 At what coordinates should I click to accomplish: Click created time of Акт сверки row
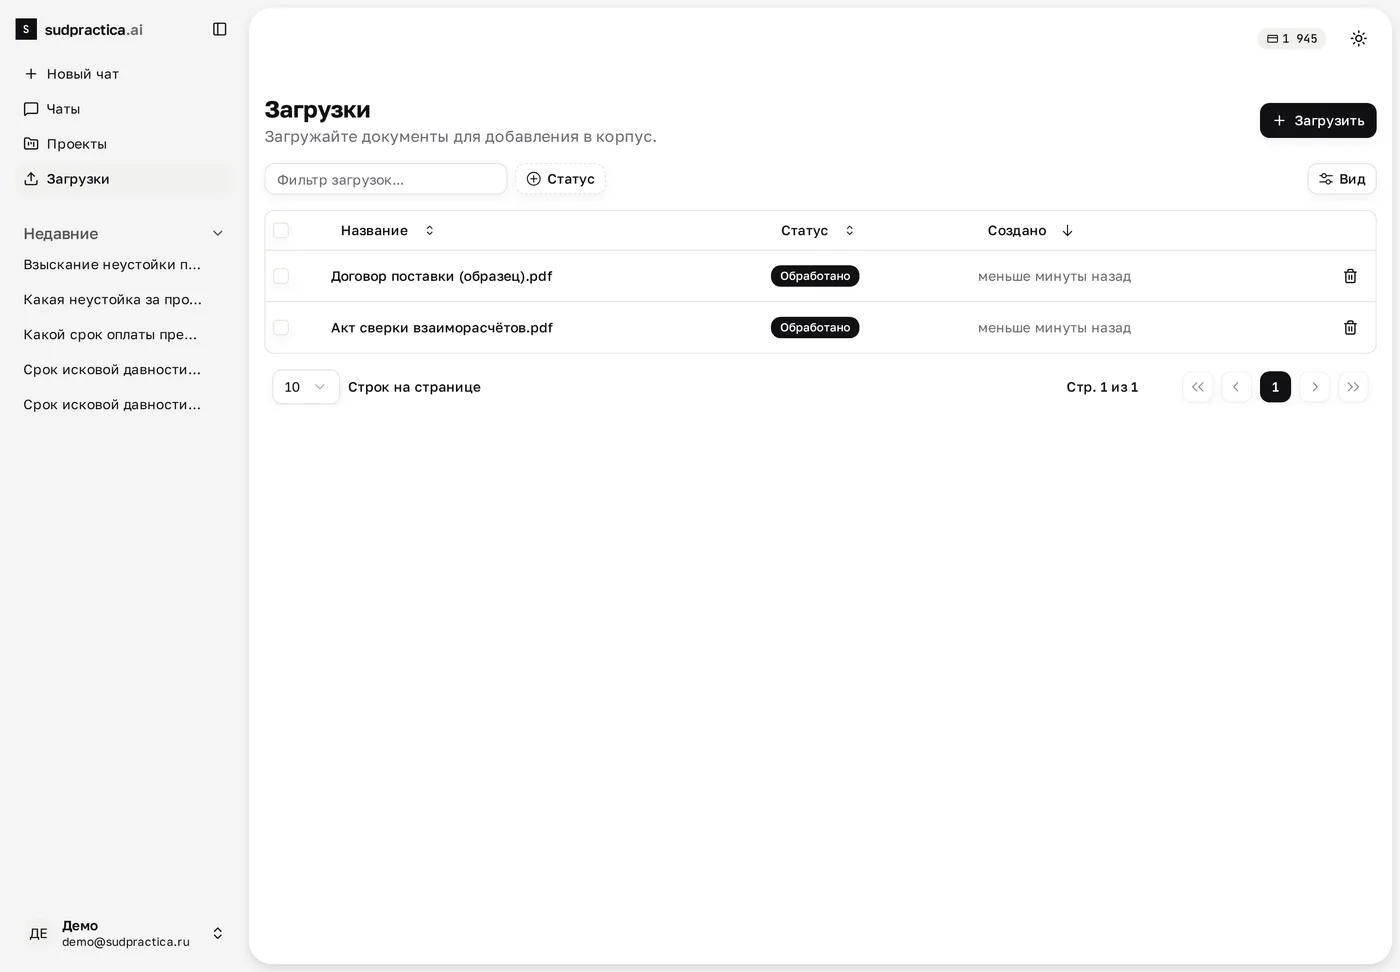[1054, 327]
